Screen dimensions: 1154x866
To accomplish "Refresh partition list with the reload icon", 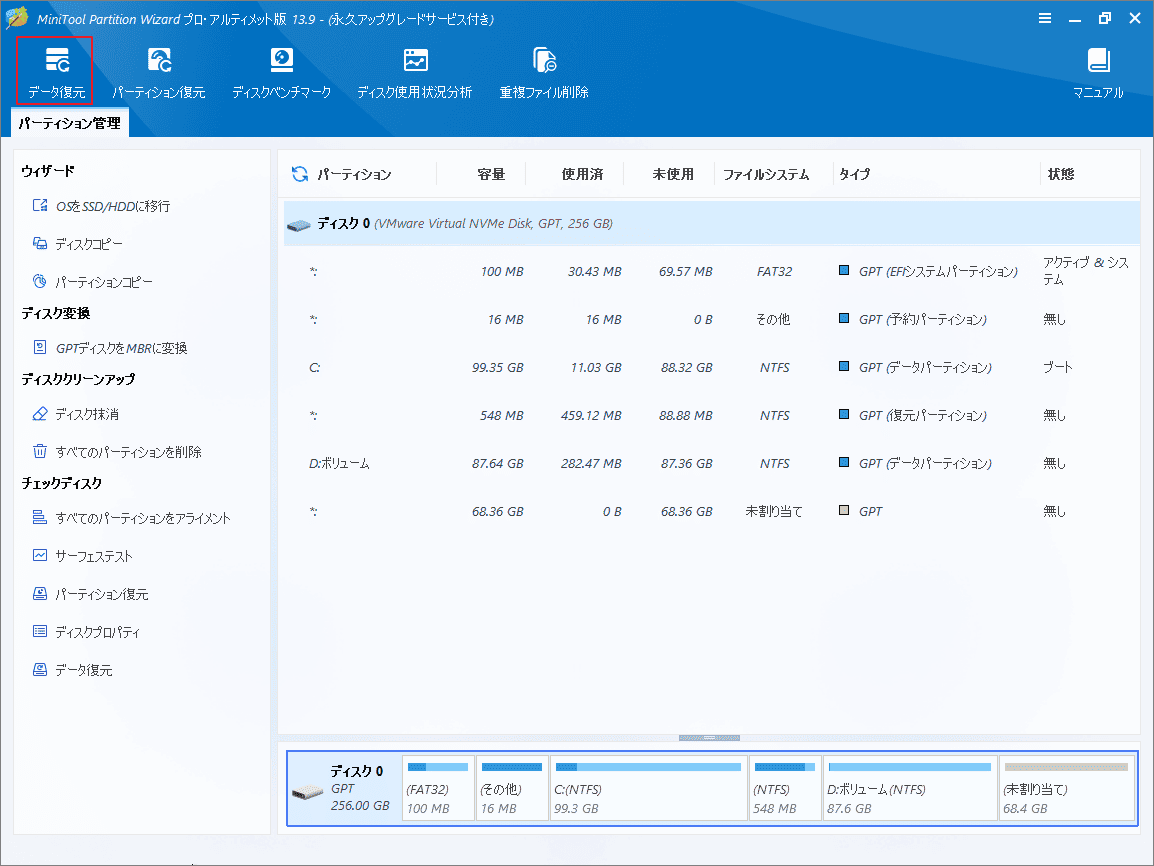I will (x=300, y=174).
